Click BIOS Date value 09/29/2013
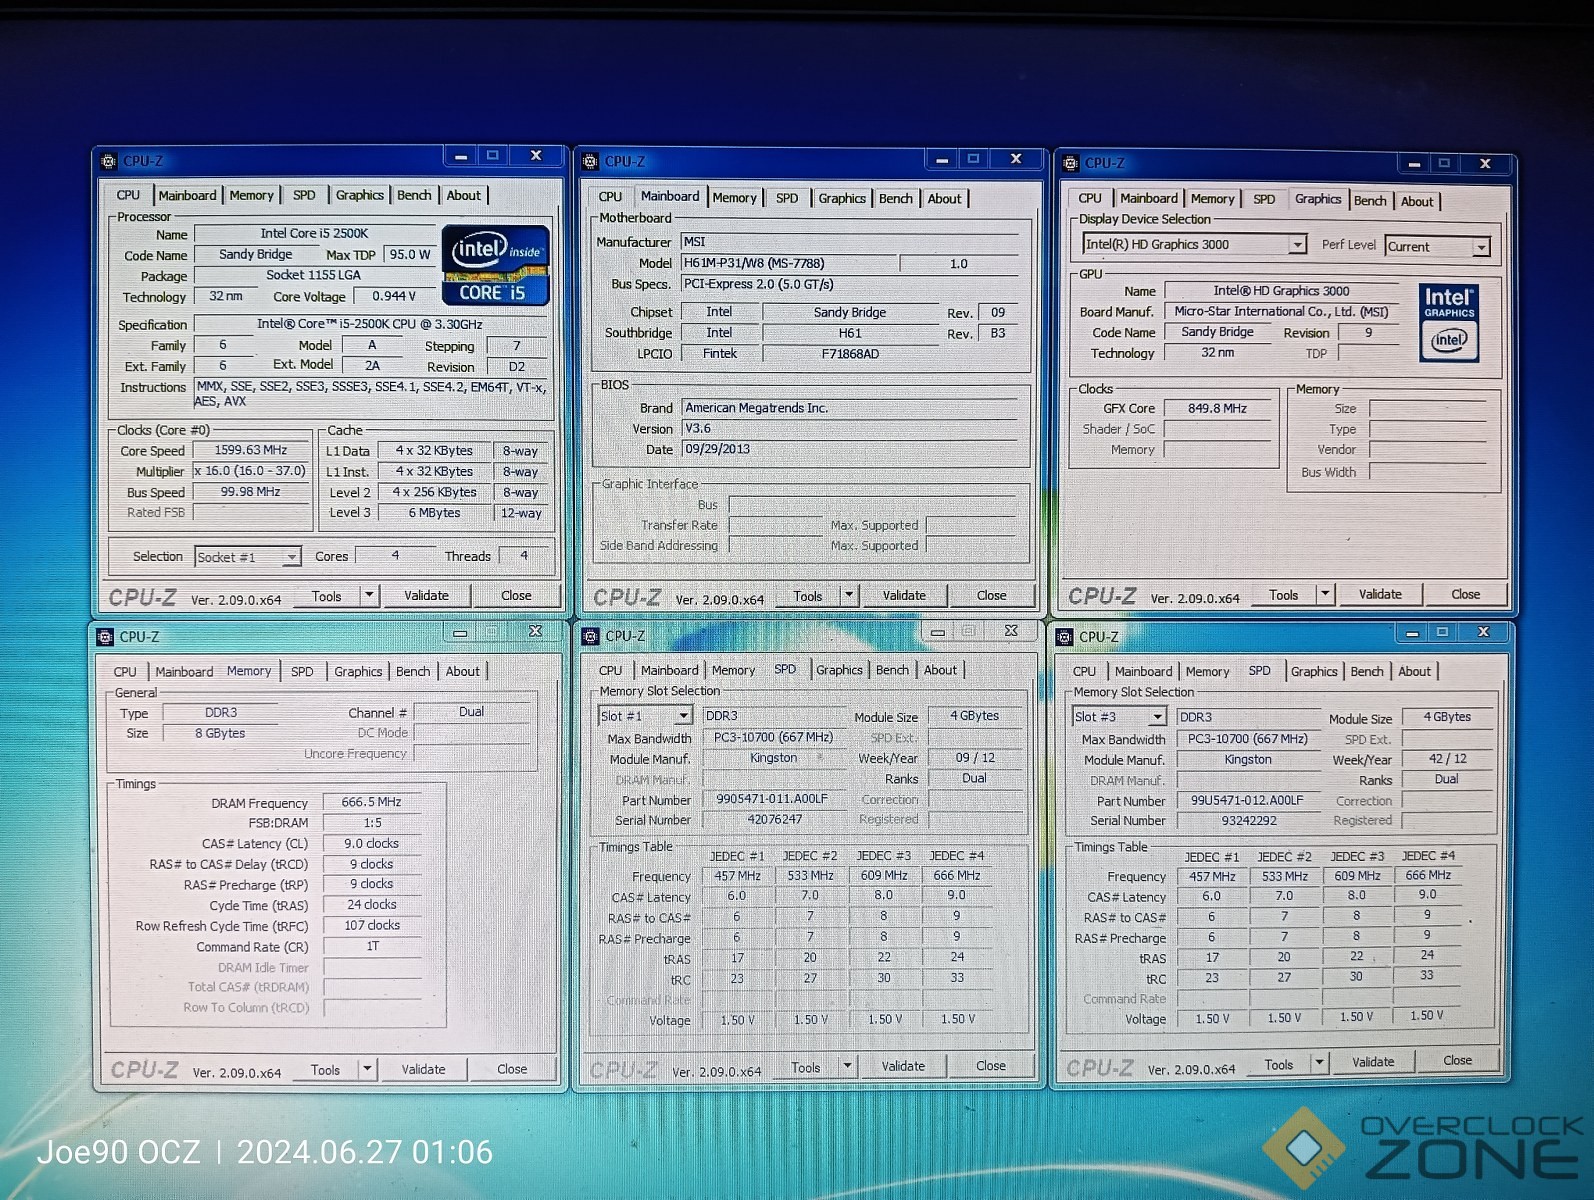Image resolution: width=1594 pixels, height=1200 pixels. tap(850, 449)
